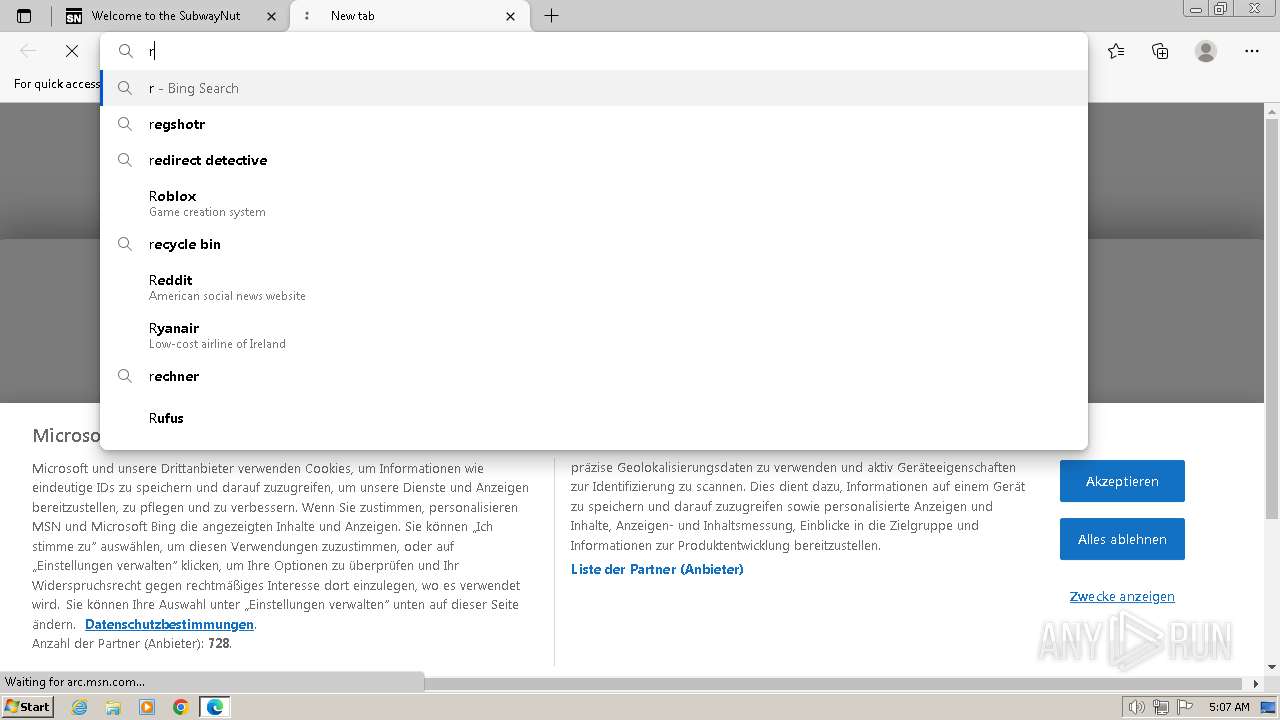The height and width of the screenshot is (720, 1280).
Task: Open the Datenschutzbestimmungen link
Action: pos(169,624)
